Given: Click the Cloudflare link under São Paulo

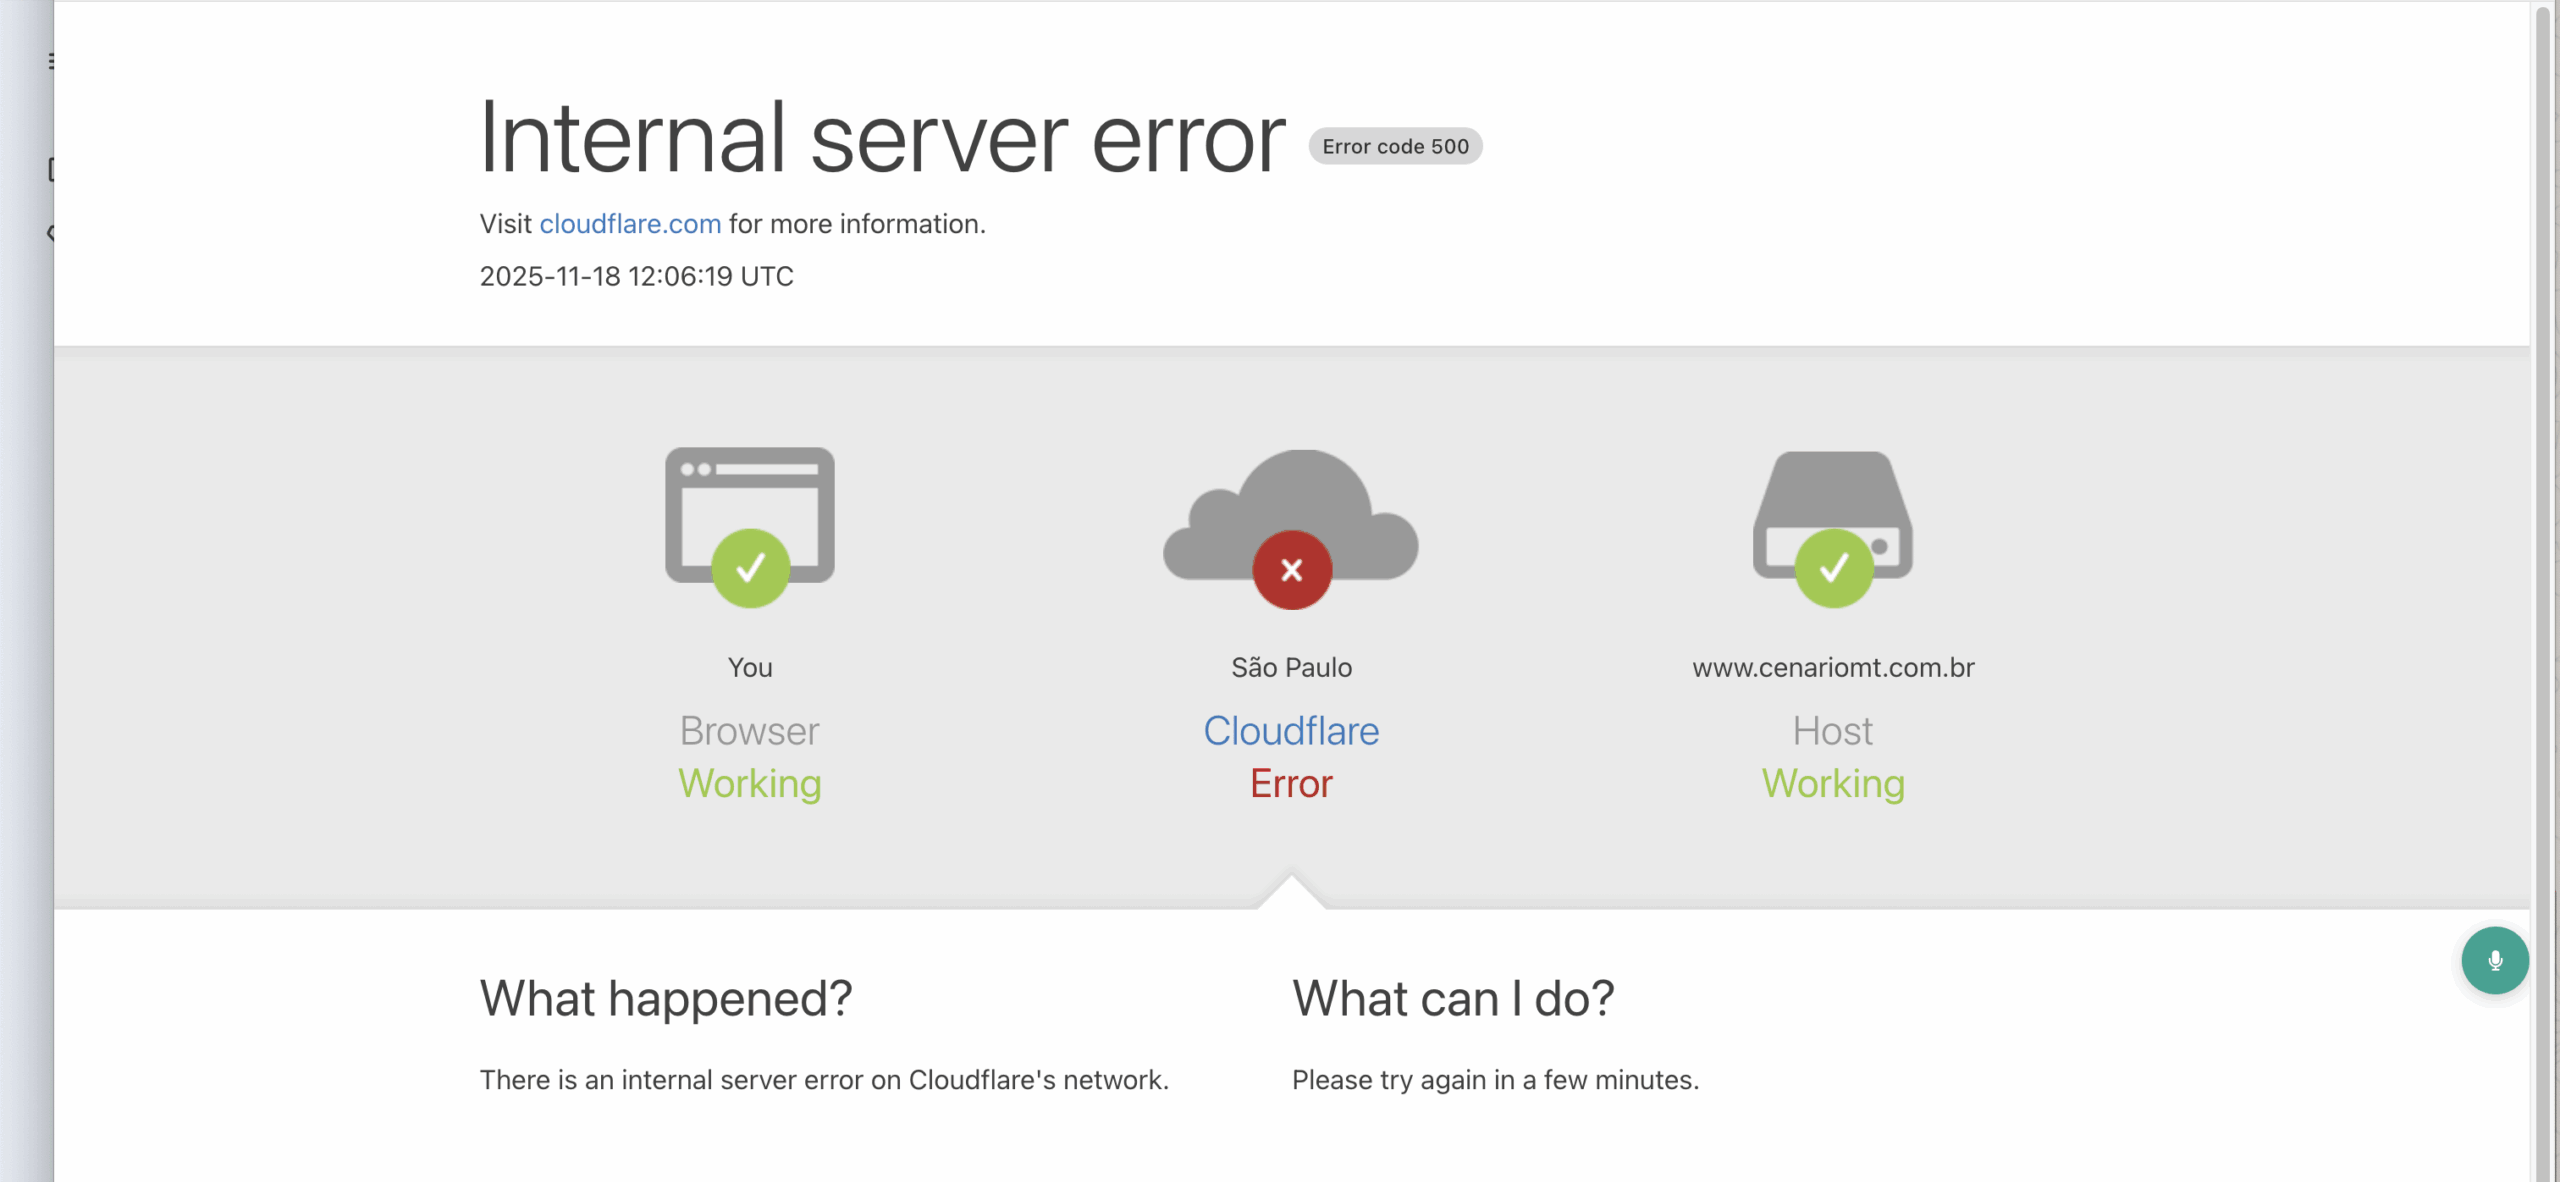Looking at the screenshot, I should pos(1291,730).
